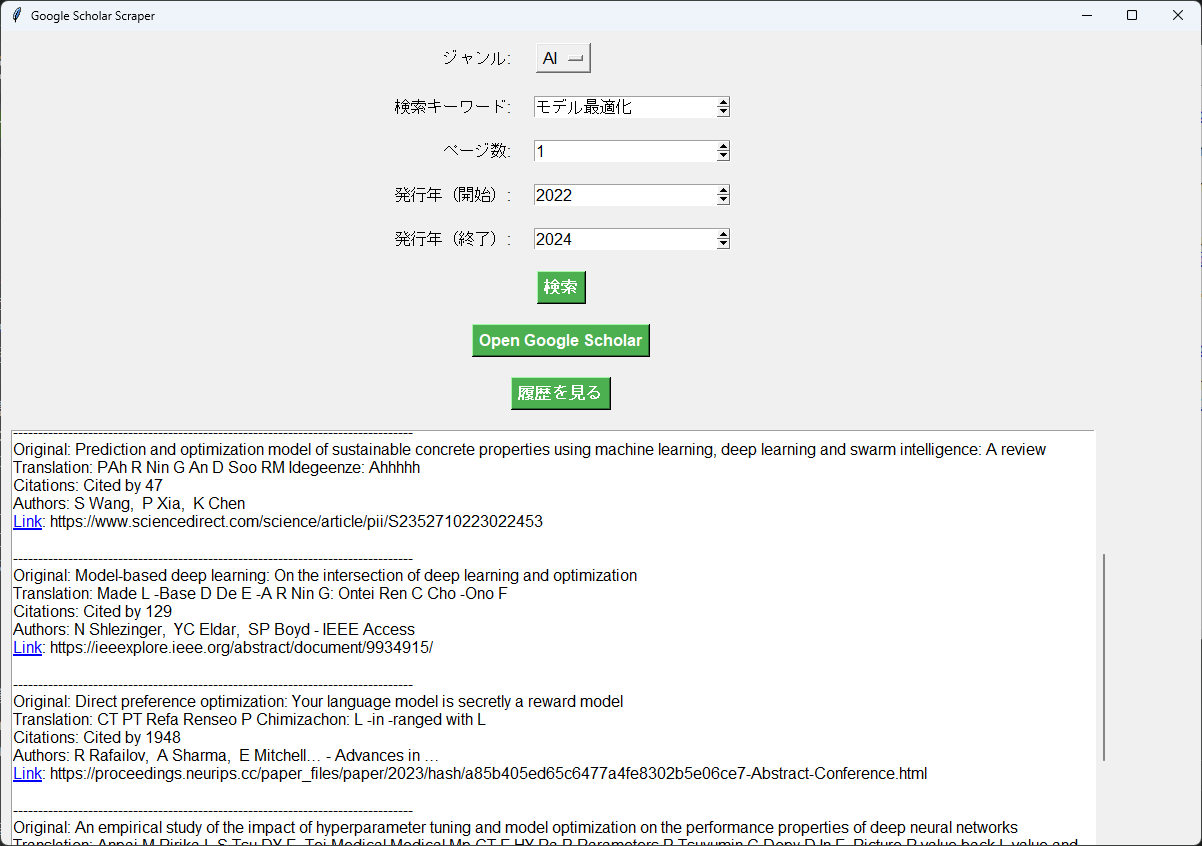Click the 検索キーワード input field
Viewport: 1202px width, 846px height.
tap(625, 107)
